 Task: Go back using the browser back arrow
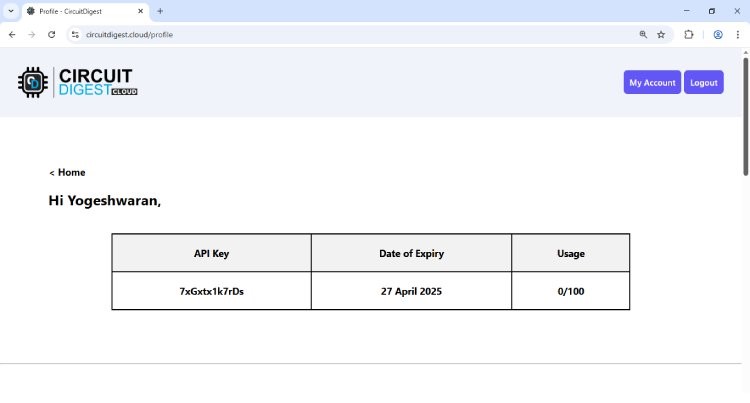coord(12,34)
